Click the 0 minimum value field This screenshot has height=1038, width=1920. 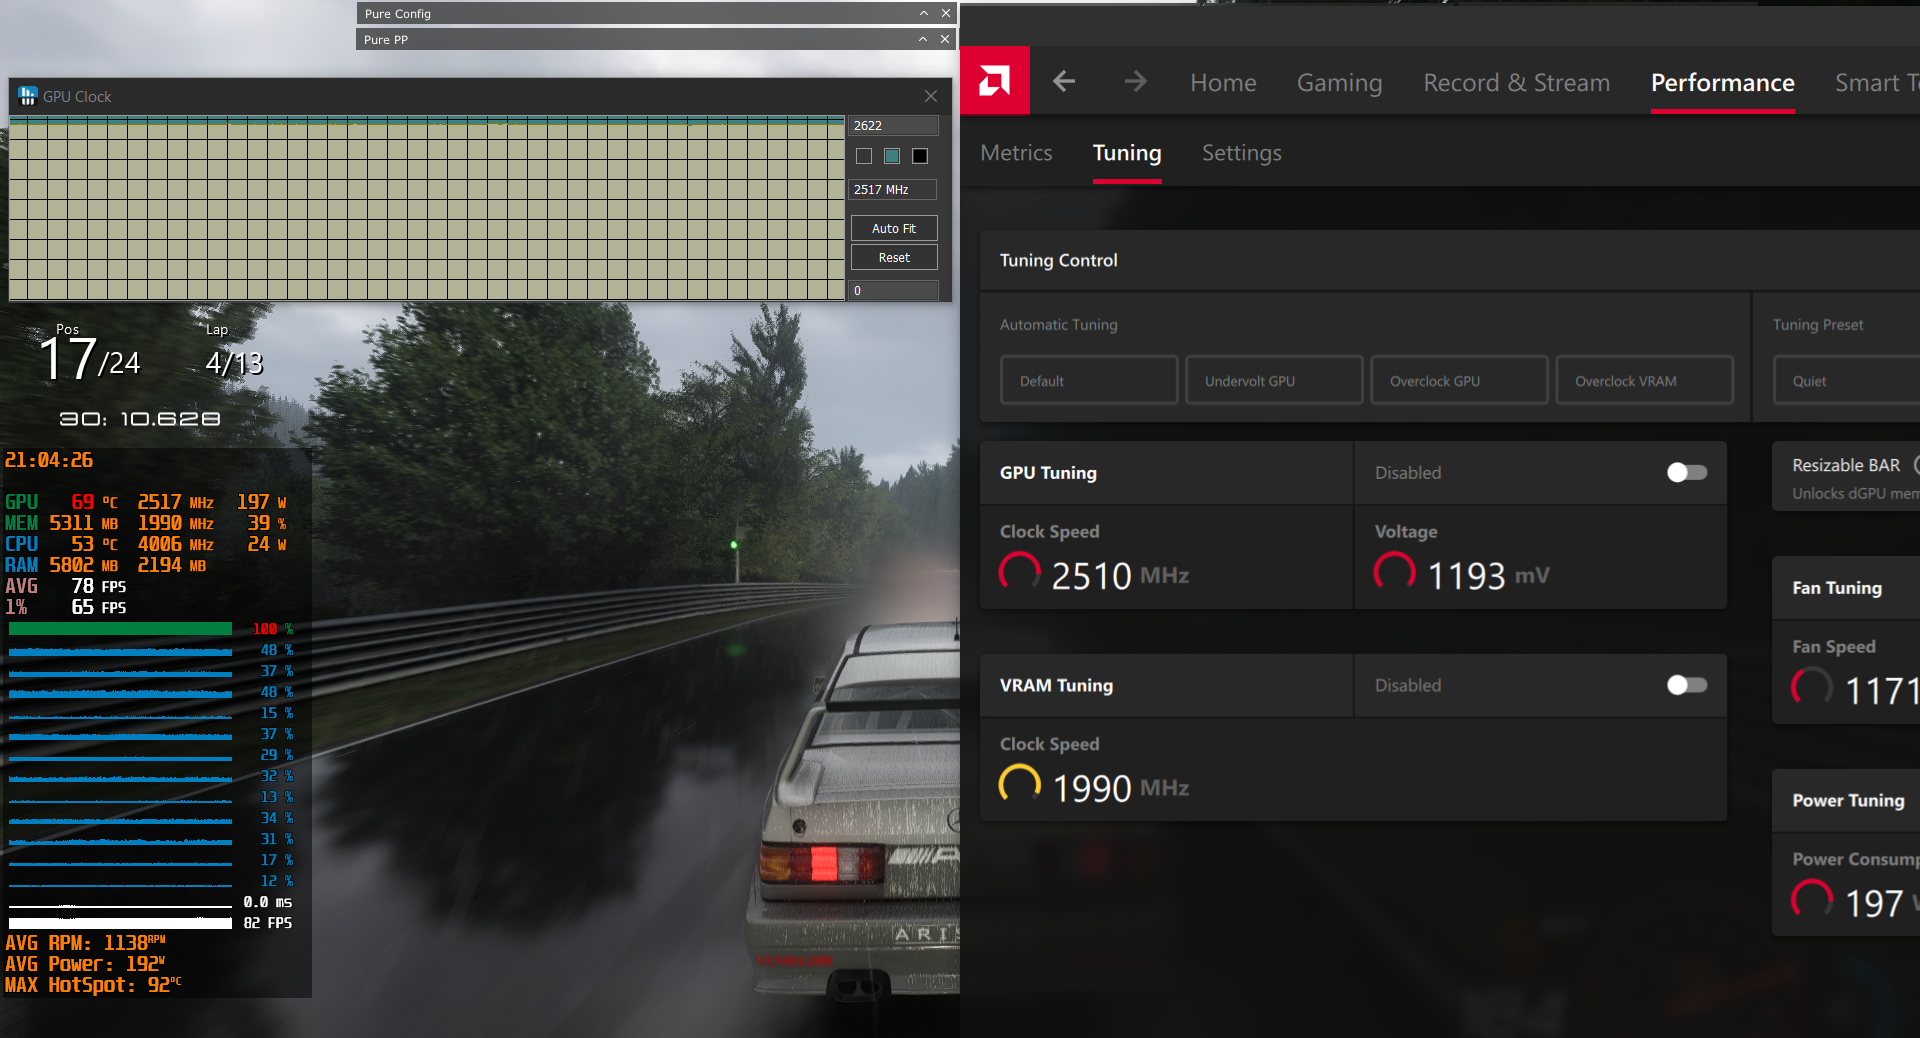coord(894,290)
